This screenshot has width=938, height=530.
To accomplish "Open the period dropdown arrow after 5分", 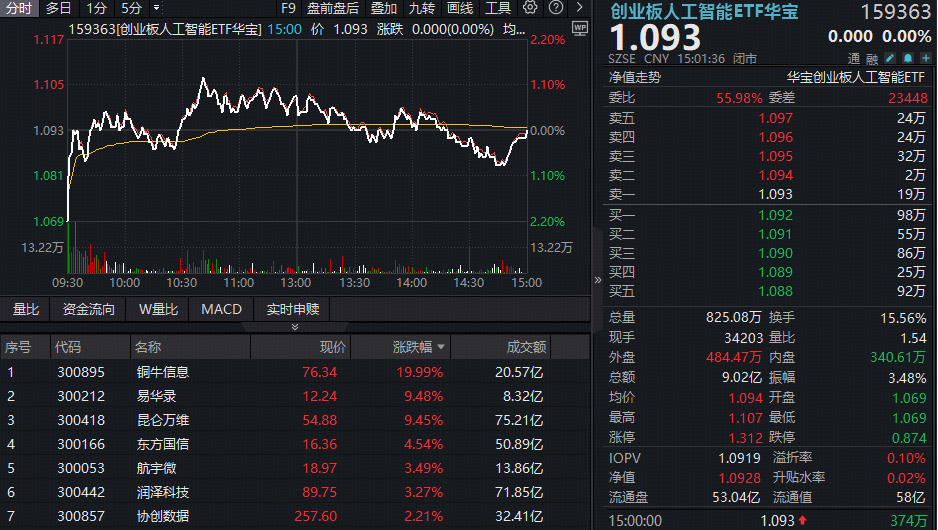I will [x=155, y=8].
